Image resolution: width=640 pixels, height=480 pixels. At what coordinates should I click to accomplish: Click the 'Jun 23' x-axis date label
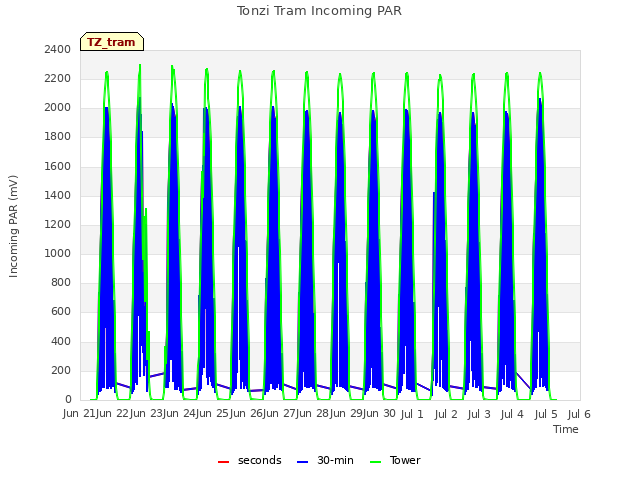(147, 414)
